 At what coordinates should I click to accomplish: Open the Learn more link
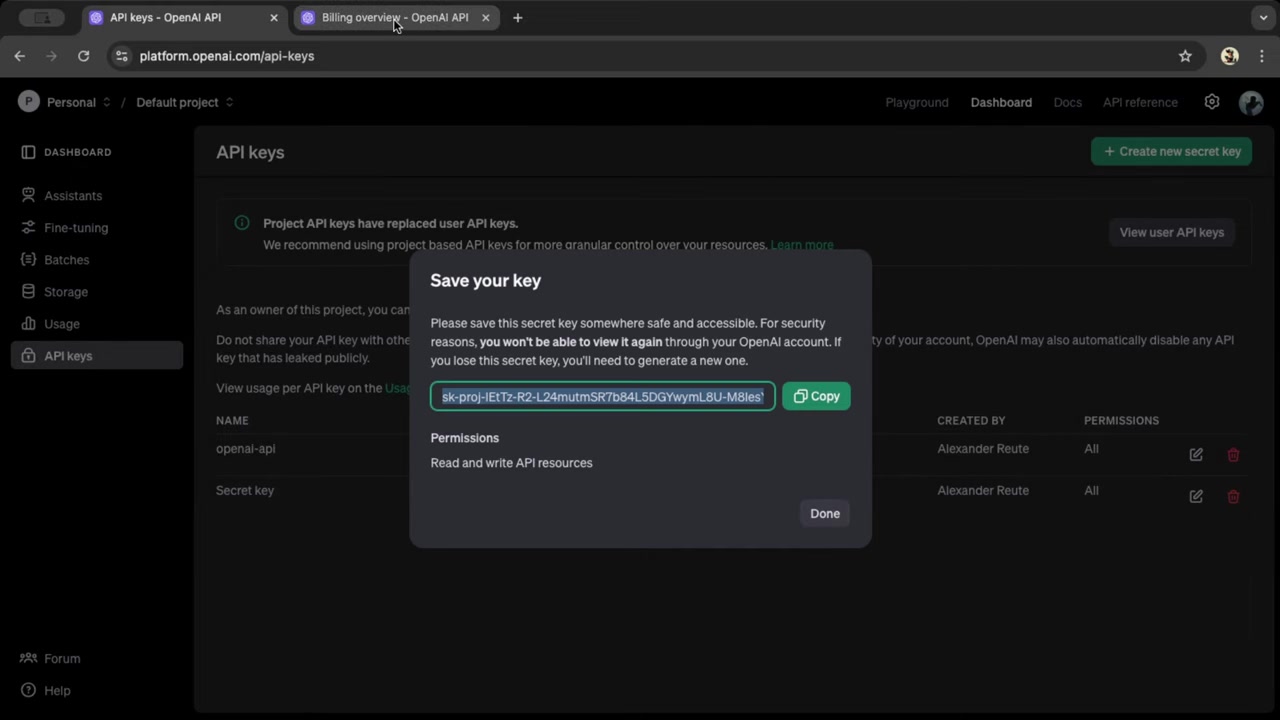coord(801,245)
